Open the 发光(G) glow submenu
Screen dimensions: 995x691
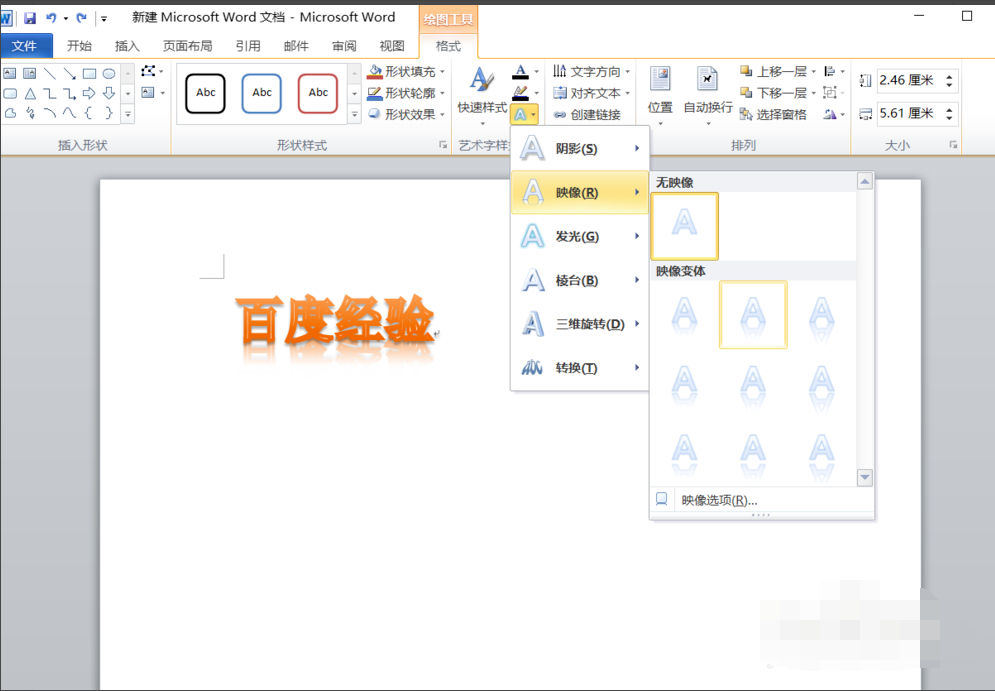(579, 236)
